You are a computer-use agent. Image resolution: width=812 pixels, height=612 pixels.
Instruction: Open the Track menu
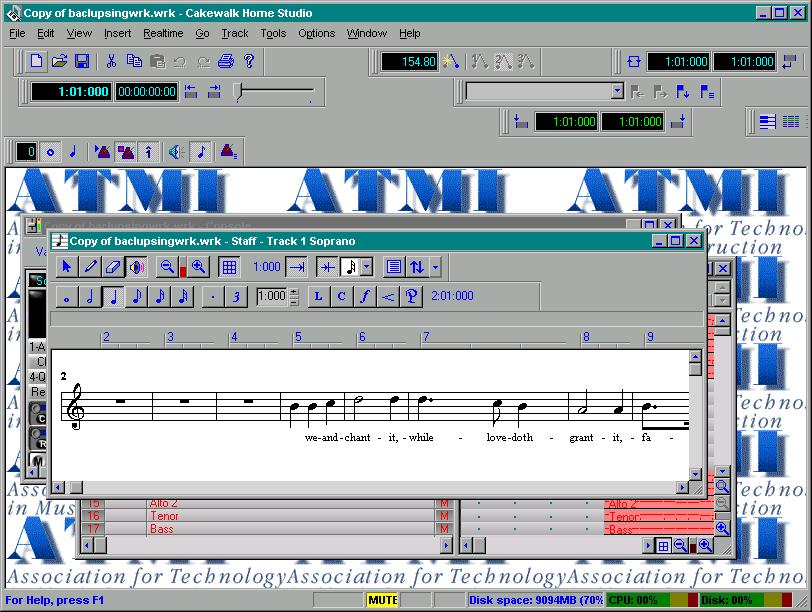(235, 33)
